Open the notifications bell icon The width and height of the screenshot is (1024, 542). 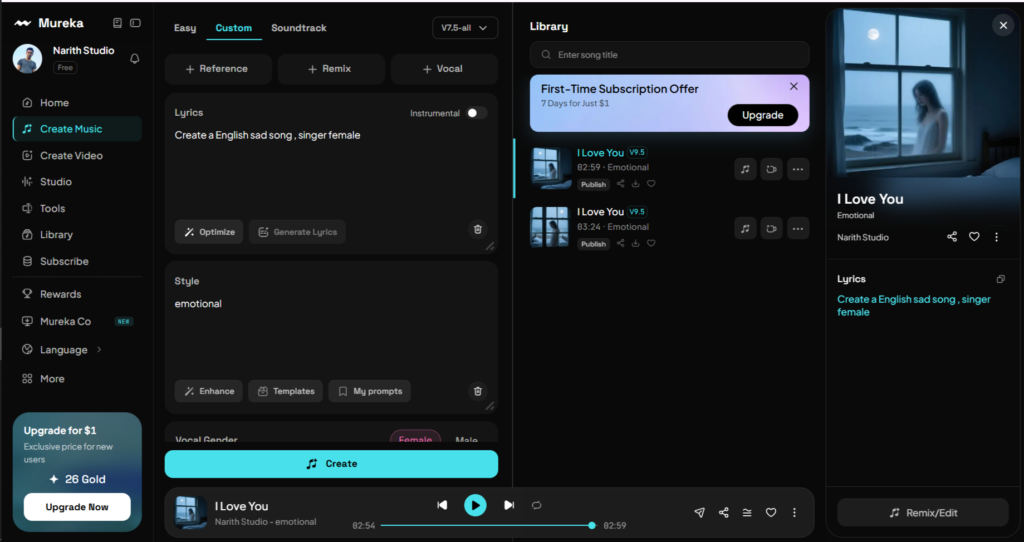tap(135, 59)
